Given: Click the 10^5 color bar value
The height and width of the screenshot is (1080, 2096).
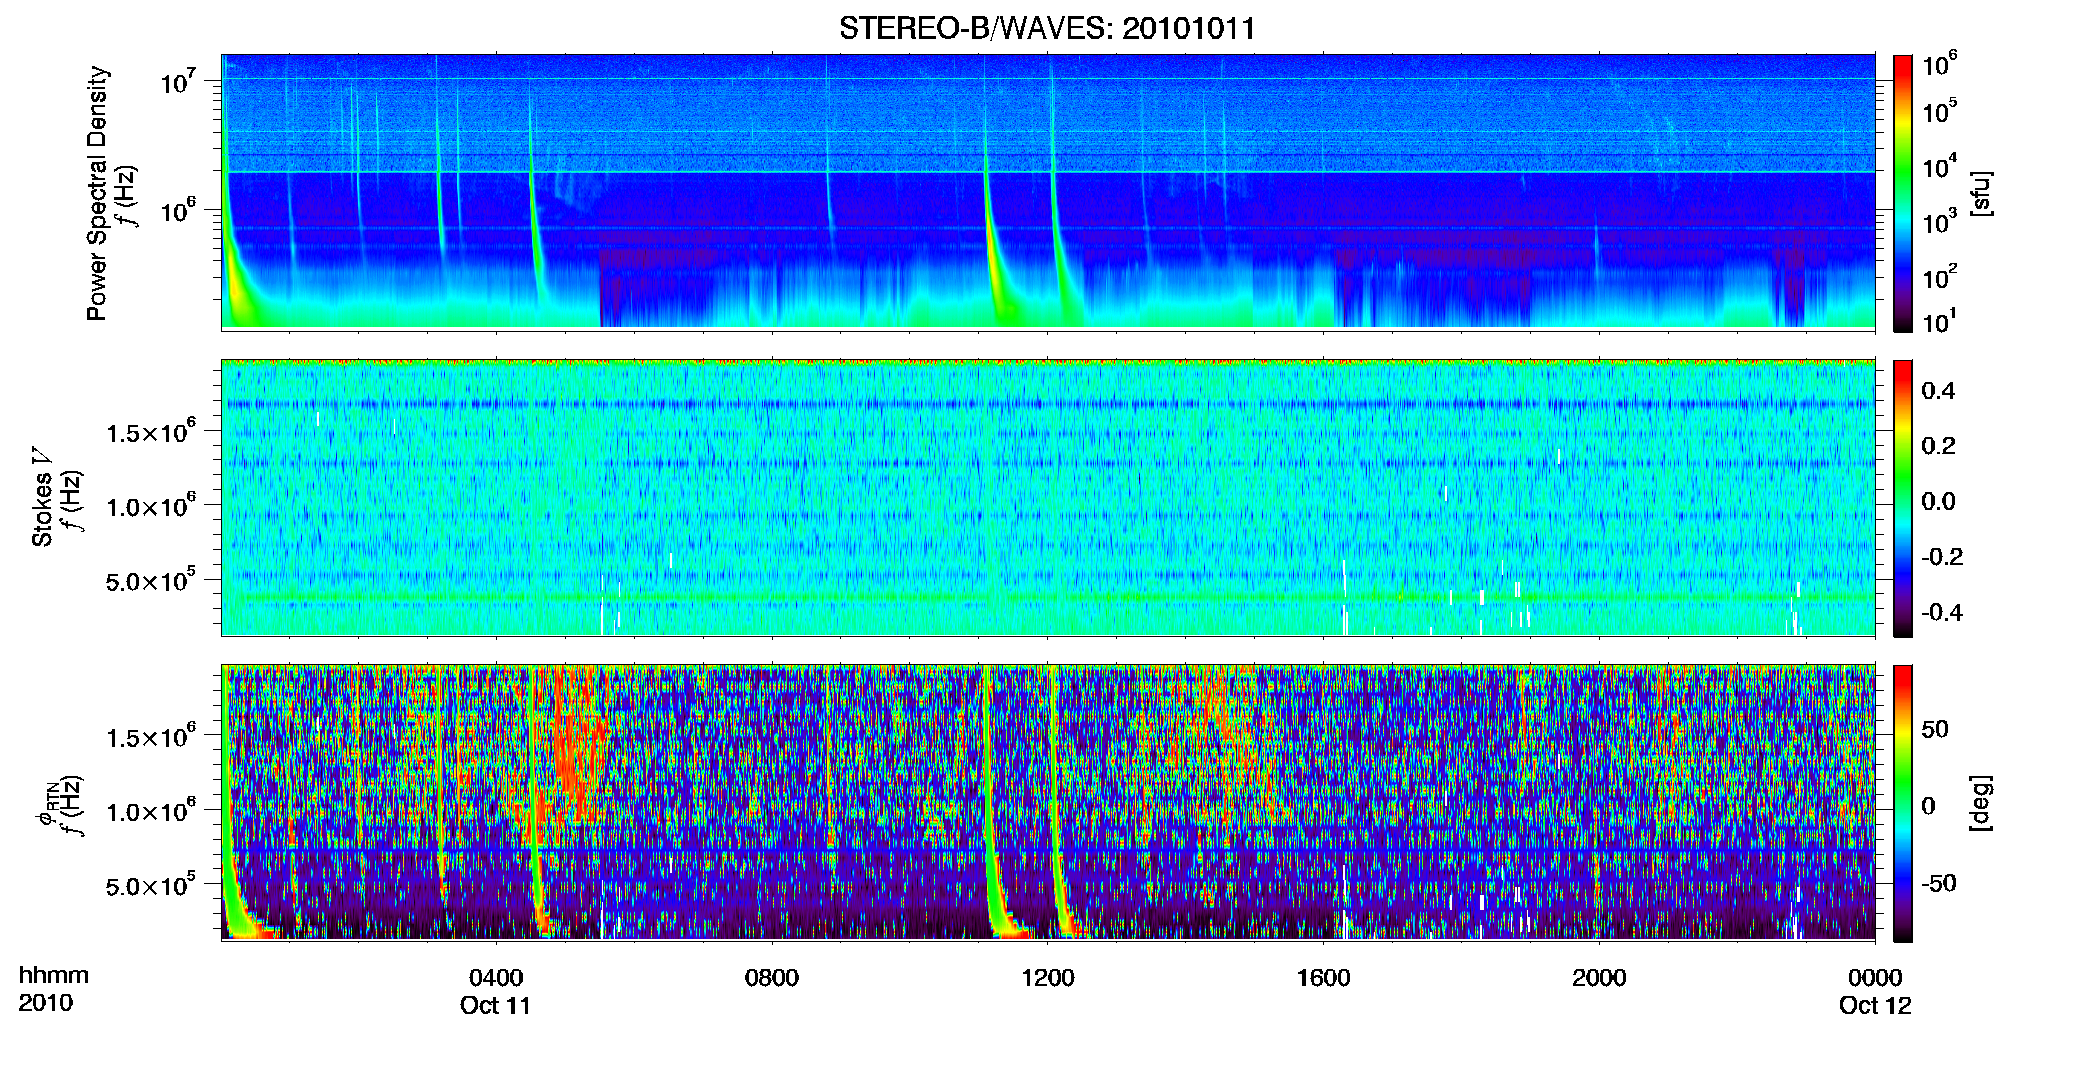Looking at the screenshot, I should coord(1940,111).
